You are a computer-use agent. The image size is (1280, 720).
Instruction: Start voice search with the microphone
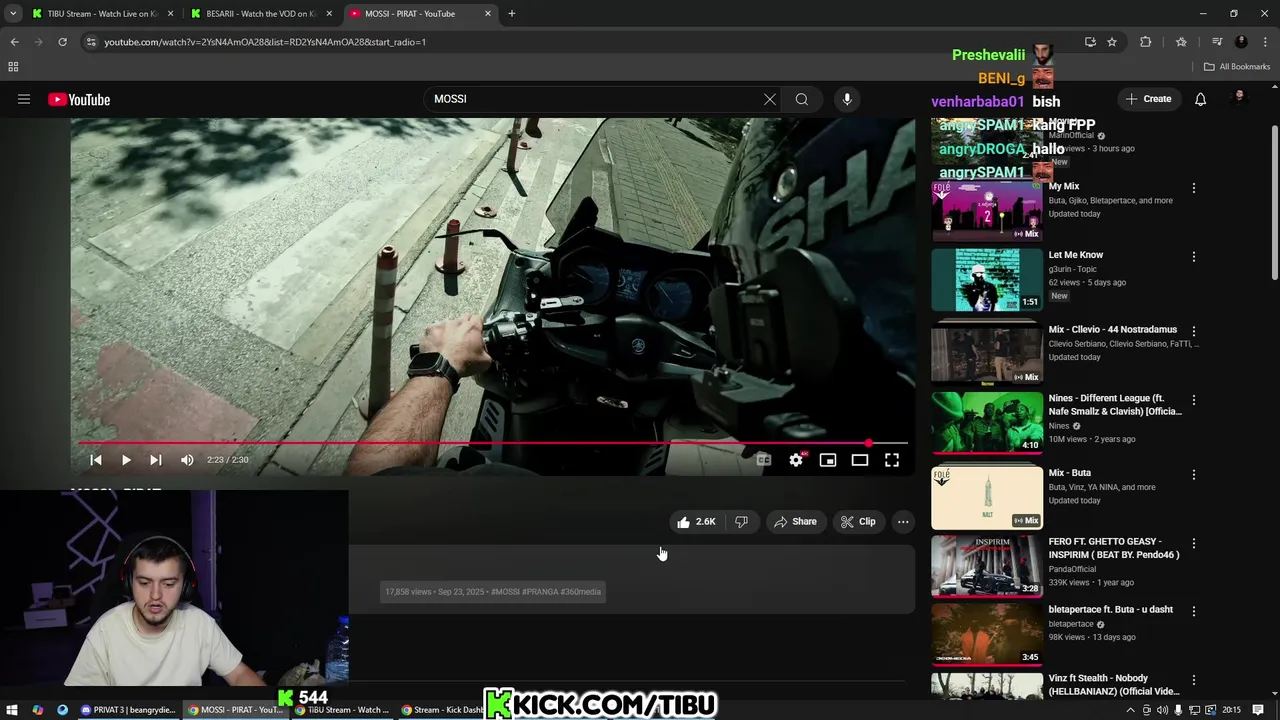pyautogui.click(x=846, y=99)
